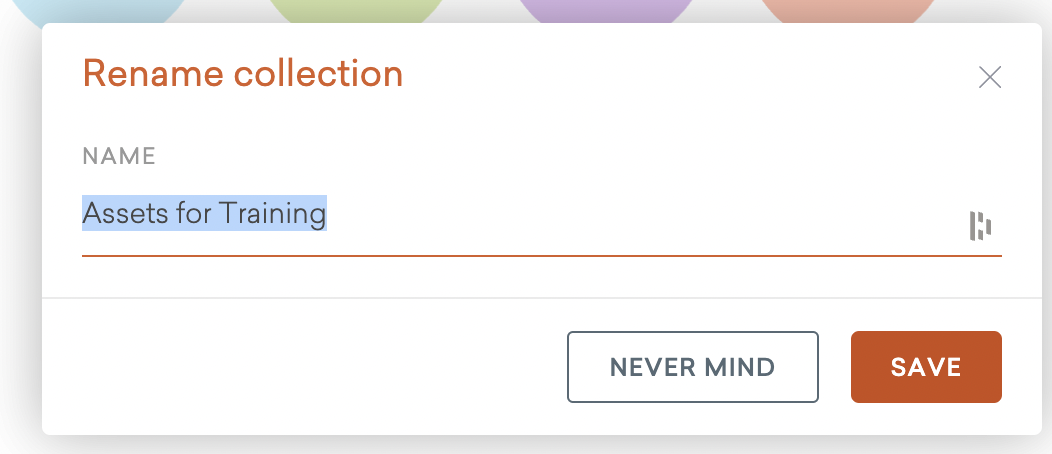This screenshot has height=454, width=1052.
Task: Click the 'Rename collection' dialog heading
Action: pos(242,74)
